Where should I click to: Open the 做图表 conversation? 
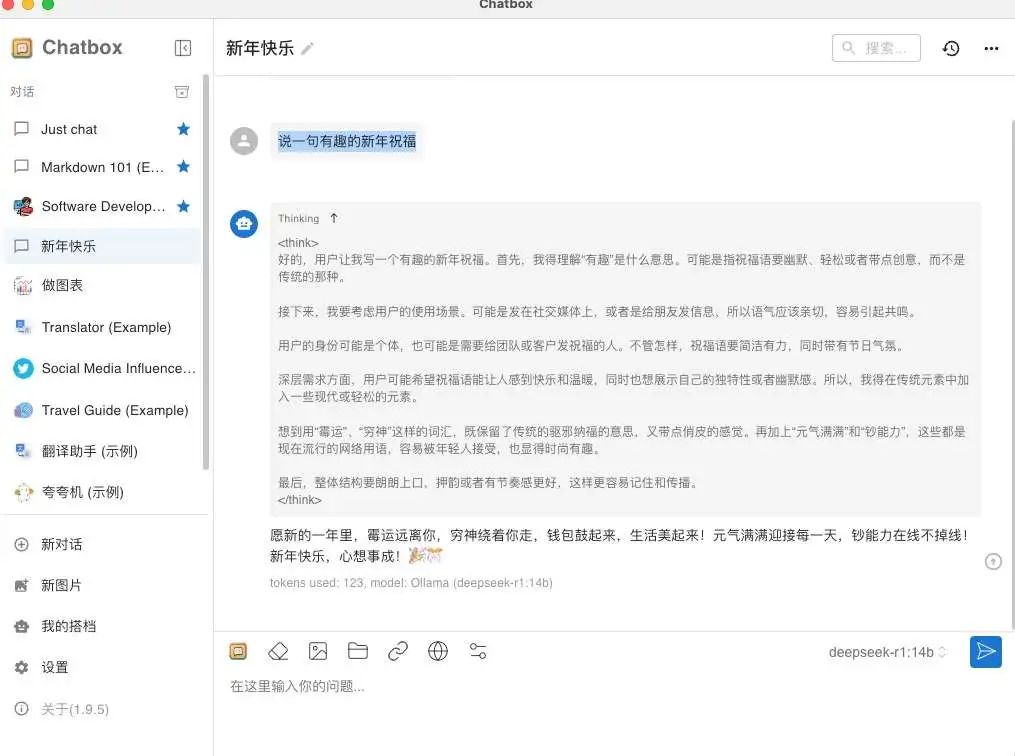tap(102, 285)
